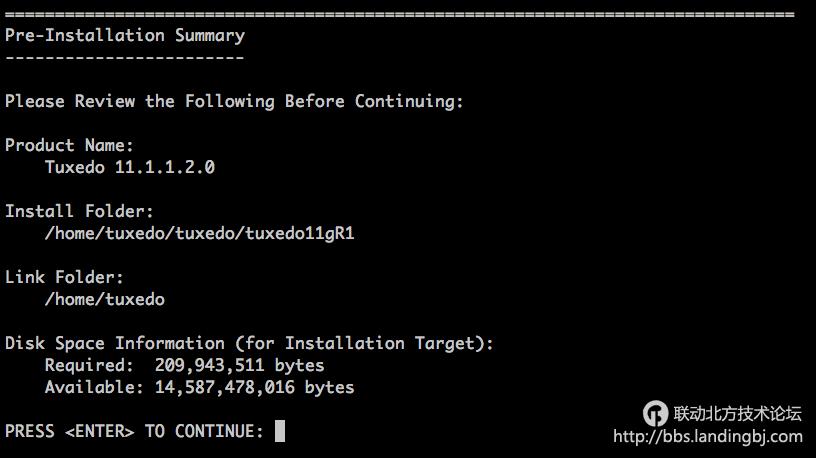Click the Please Review the Following line

tap(234, 101)
